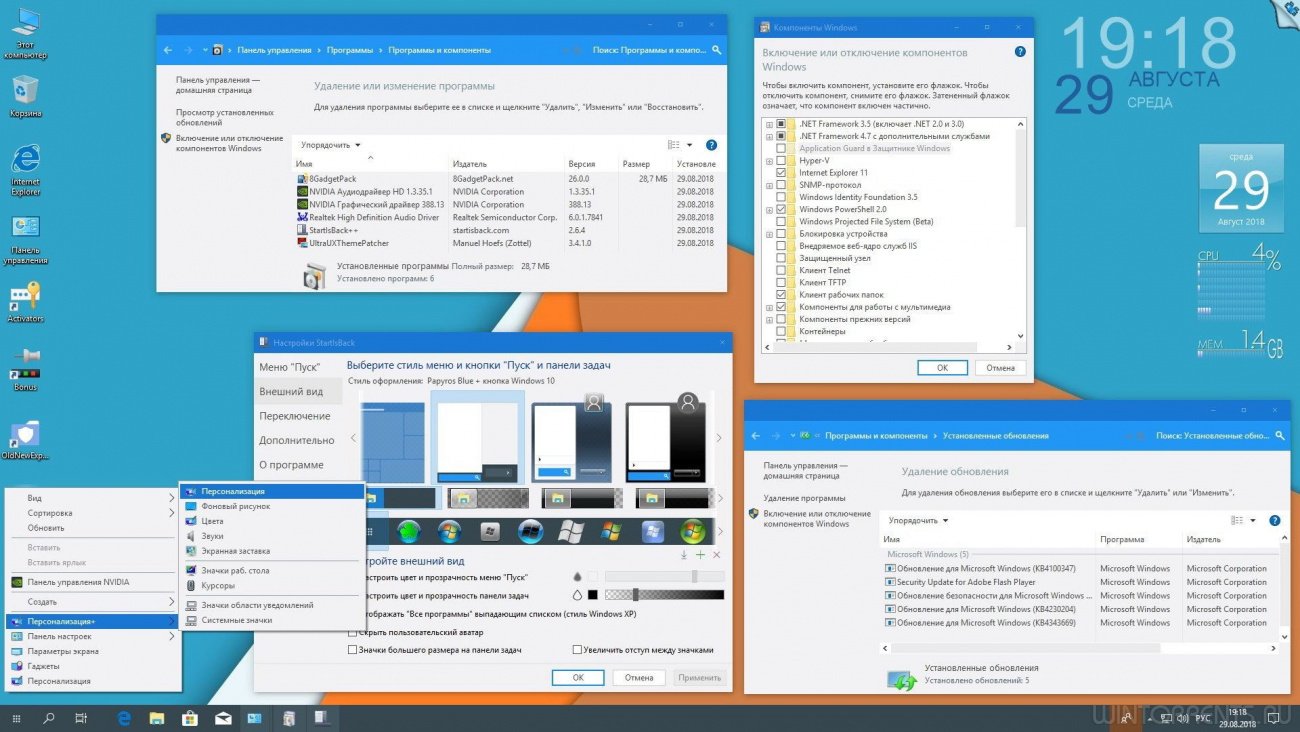The height and width of the screenshot is (732, 1300).
Task: Select the Papyros Blue menu style thumbnail
Action: point(478,438)
